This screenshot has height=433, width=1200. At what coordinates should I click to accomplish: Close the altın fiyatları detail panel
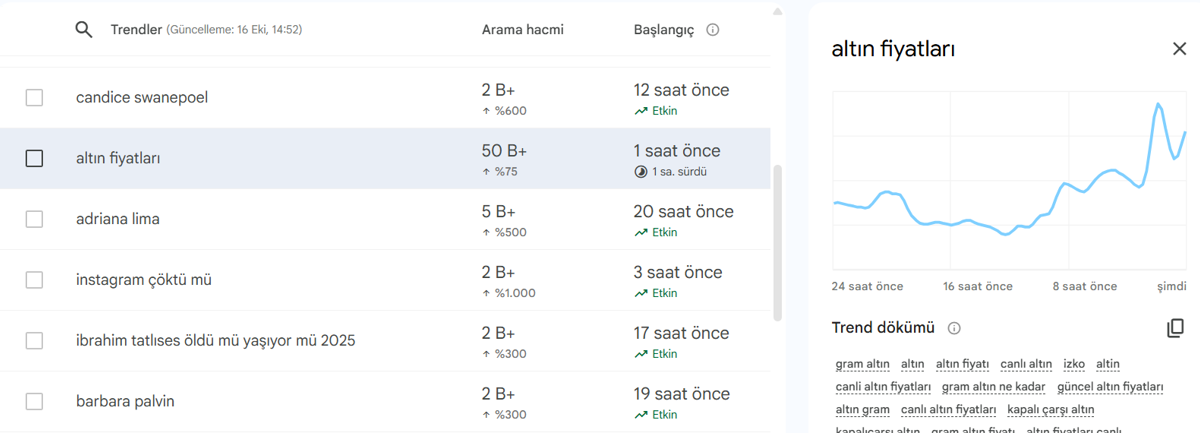tap(1179, 49)
